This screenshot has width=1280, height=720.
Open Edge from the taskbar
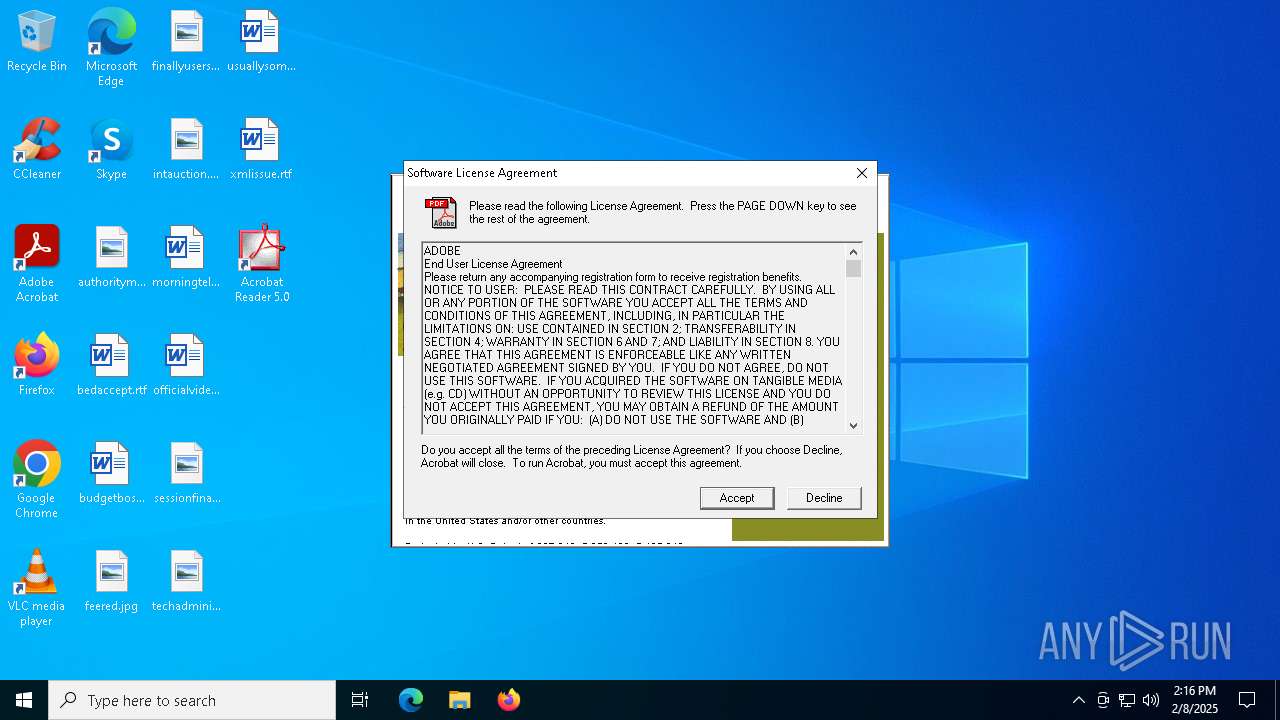click(x=411, y=700)
